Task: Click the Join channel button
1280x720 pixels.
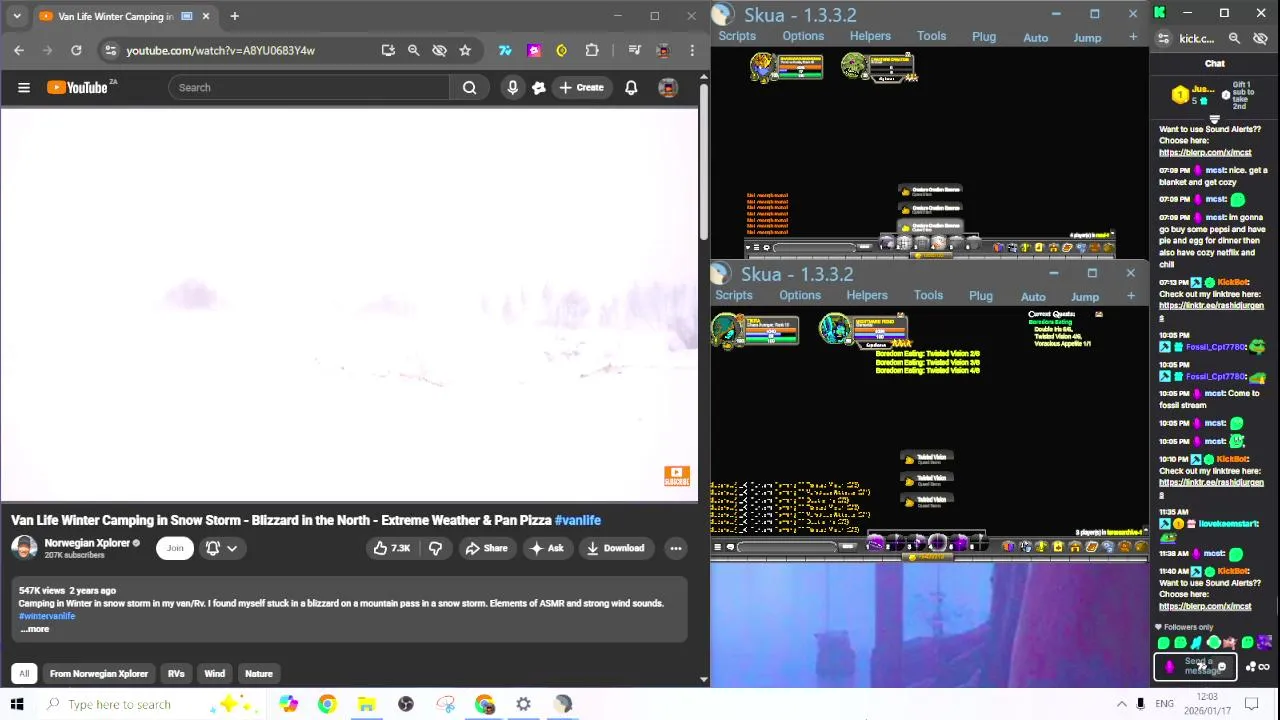Action: click(175, 548)
